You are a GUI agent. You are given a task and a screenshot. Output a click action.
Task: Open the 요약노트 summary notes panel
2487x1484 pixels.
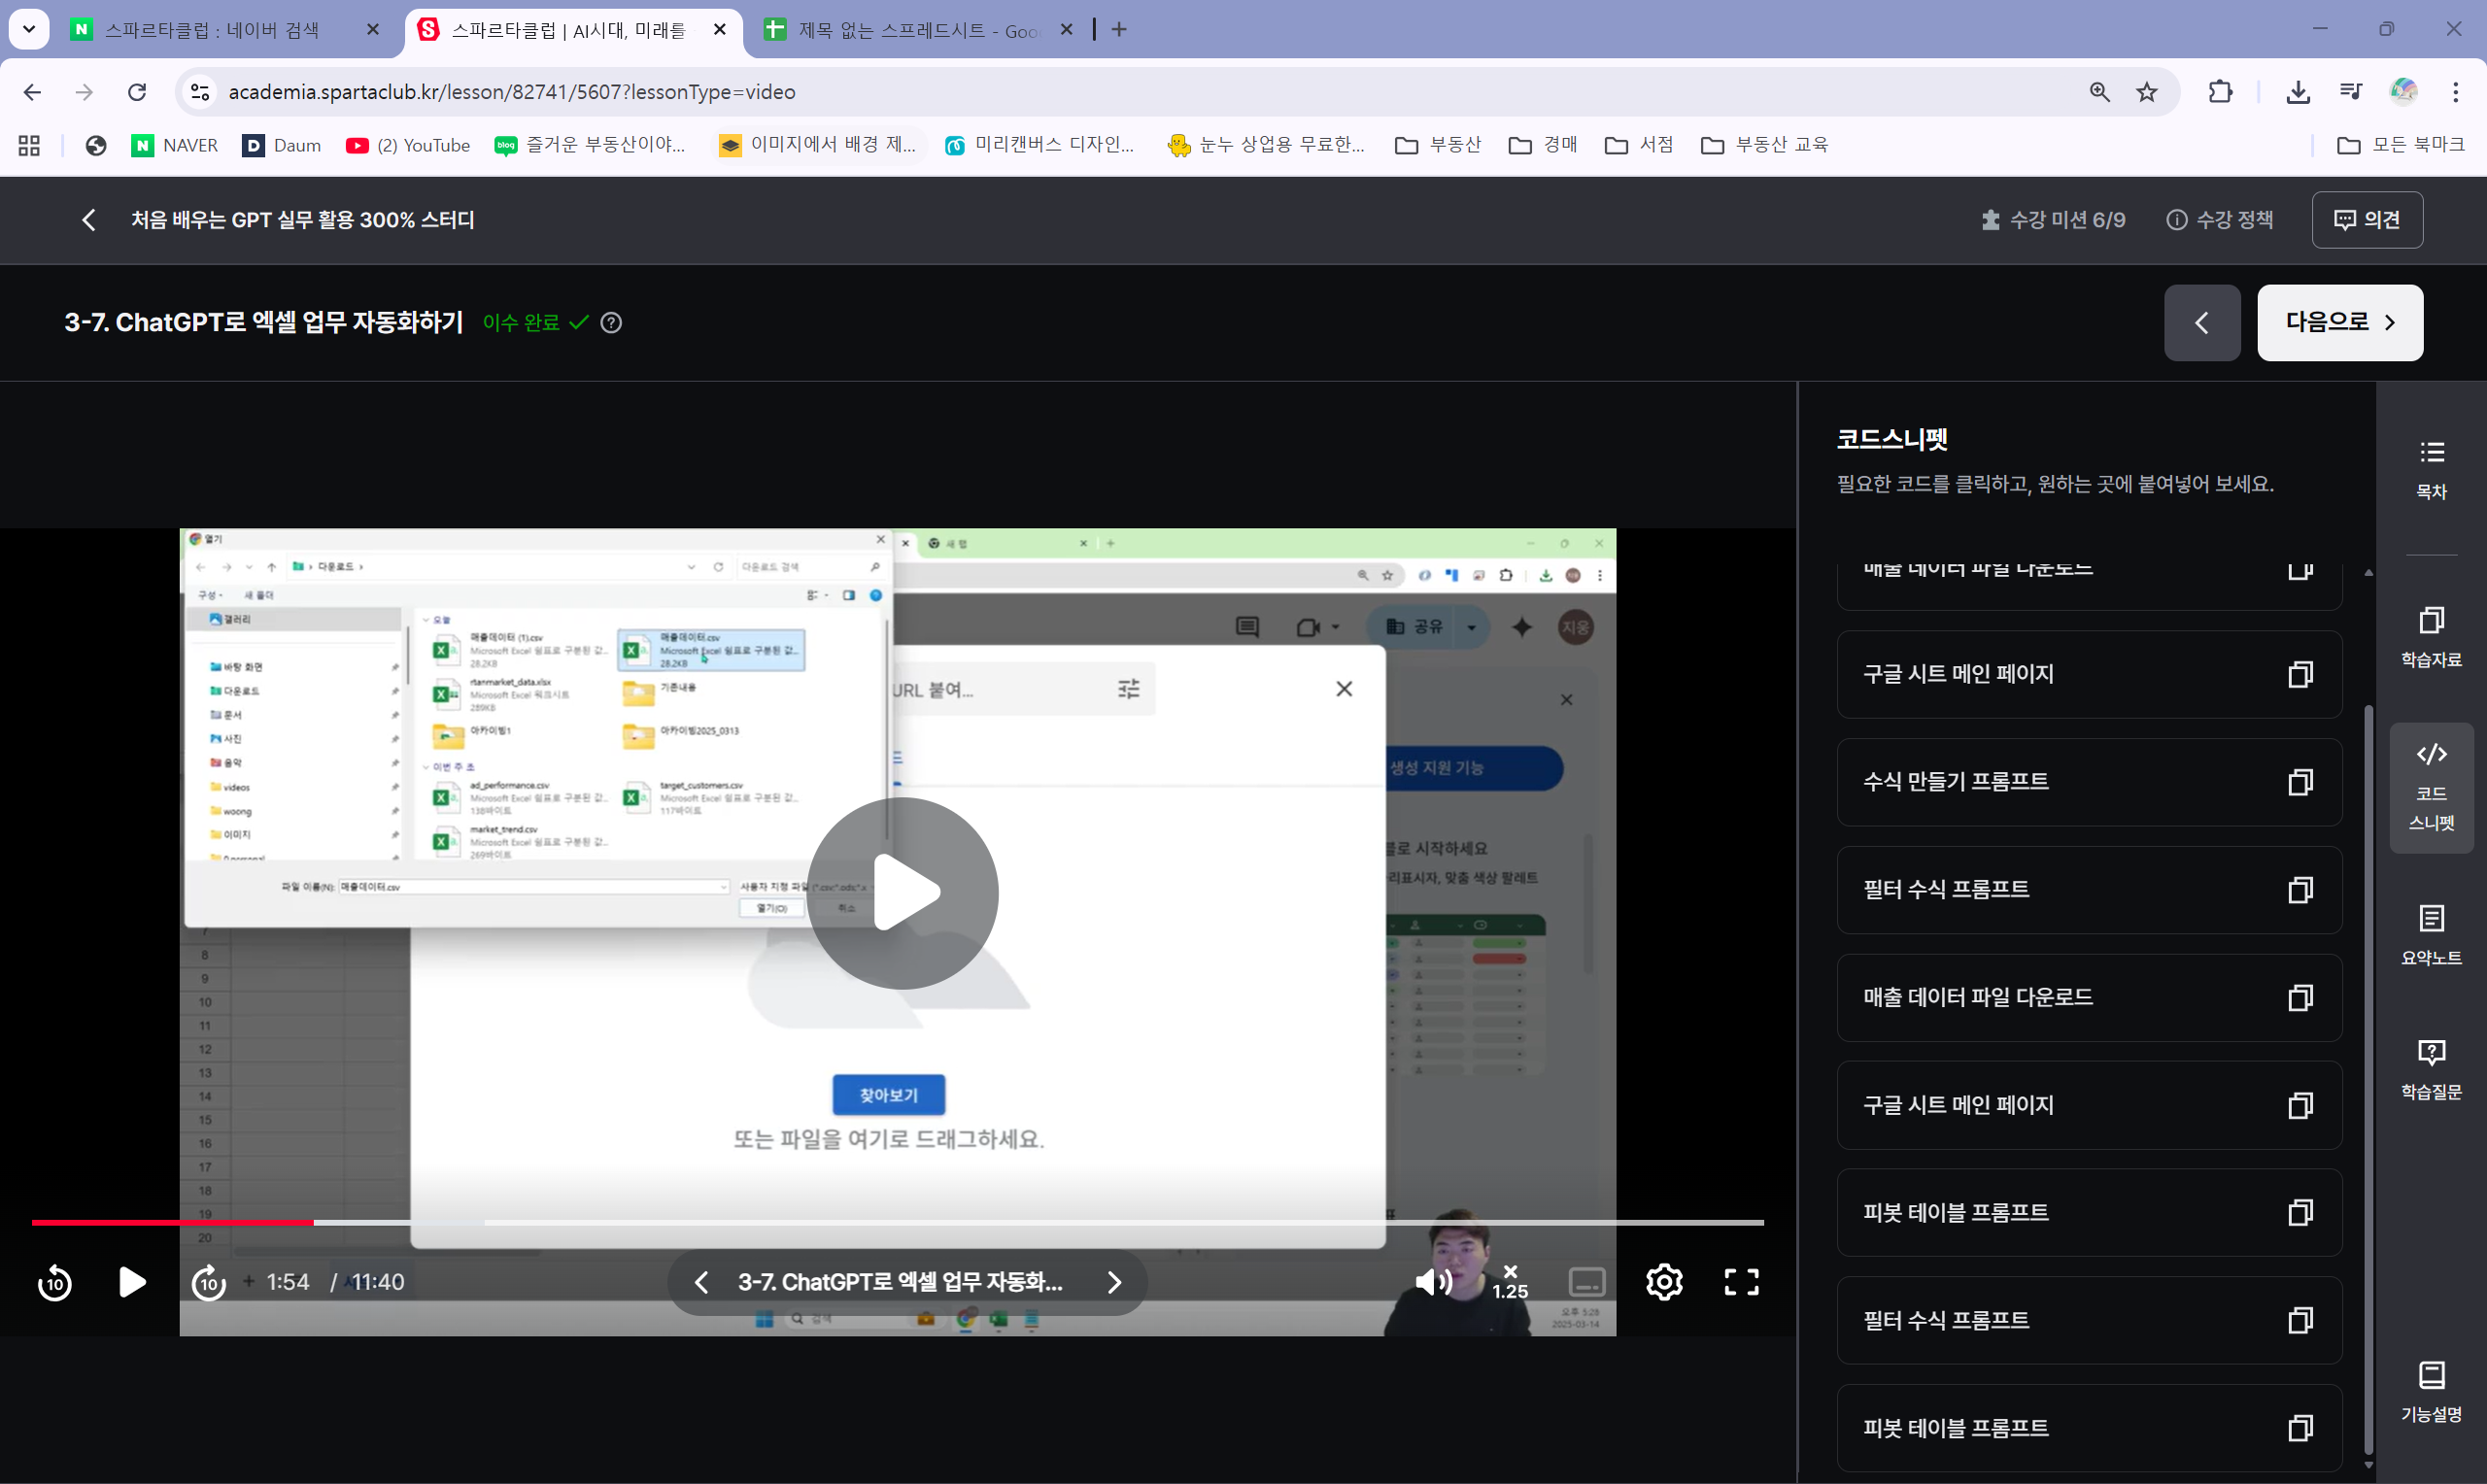click(2431, 935)
